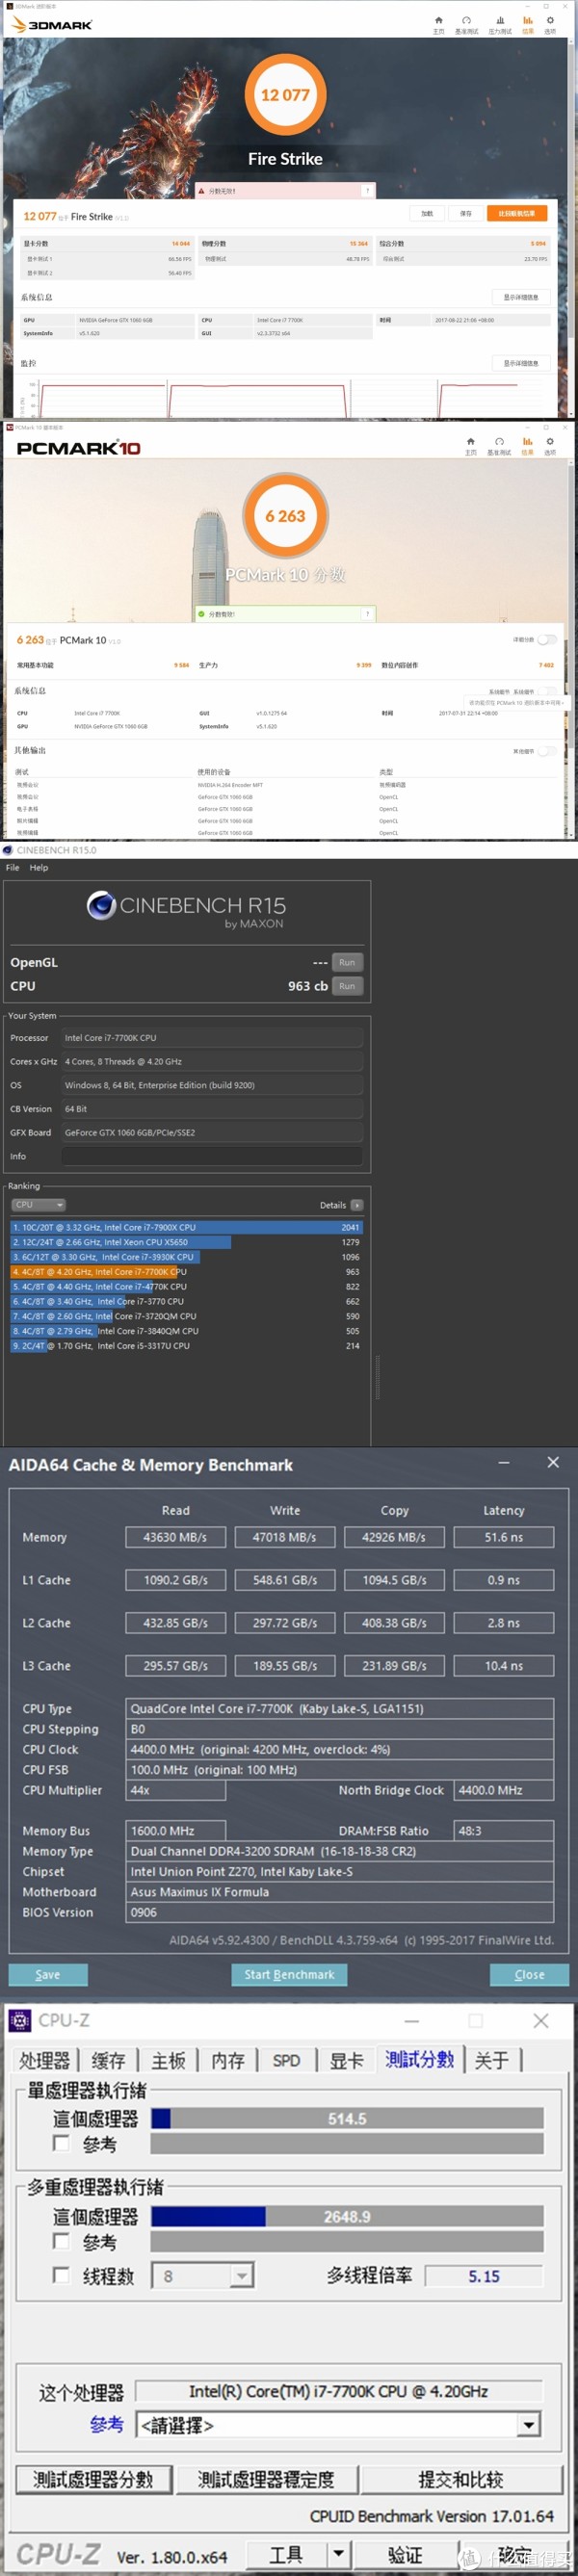Click Close button in AIDA64 window

pos(529,1975)
